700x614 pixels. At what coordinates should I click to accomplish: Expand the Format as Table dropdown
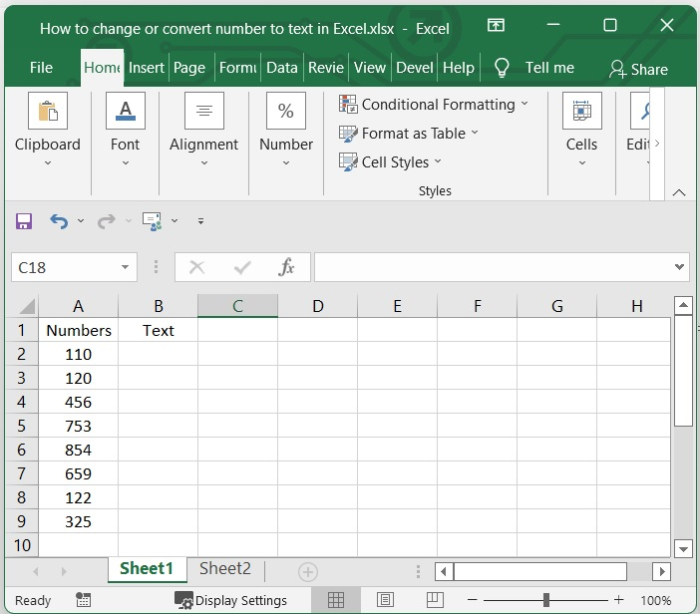(x=409, y=133)
